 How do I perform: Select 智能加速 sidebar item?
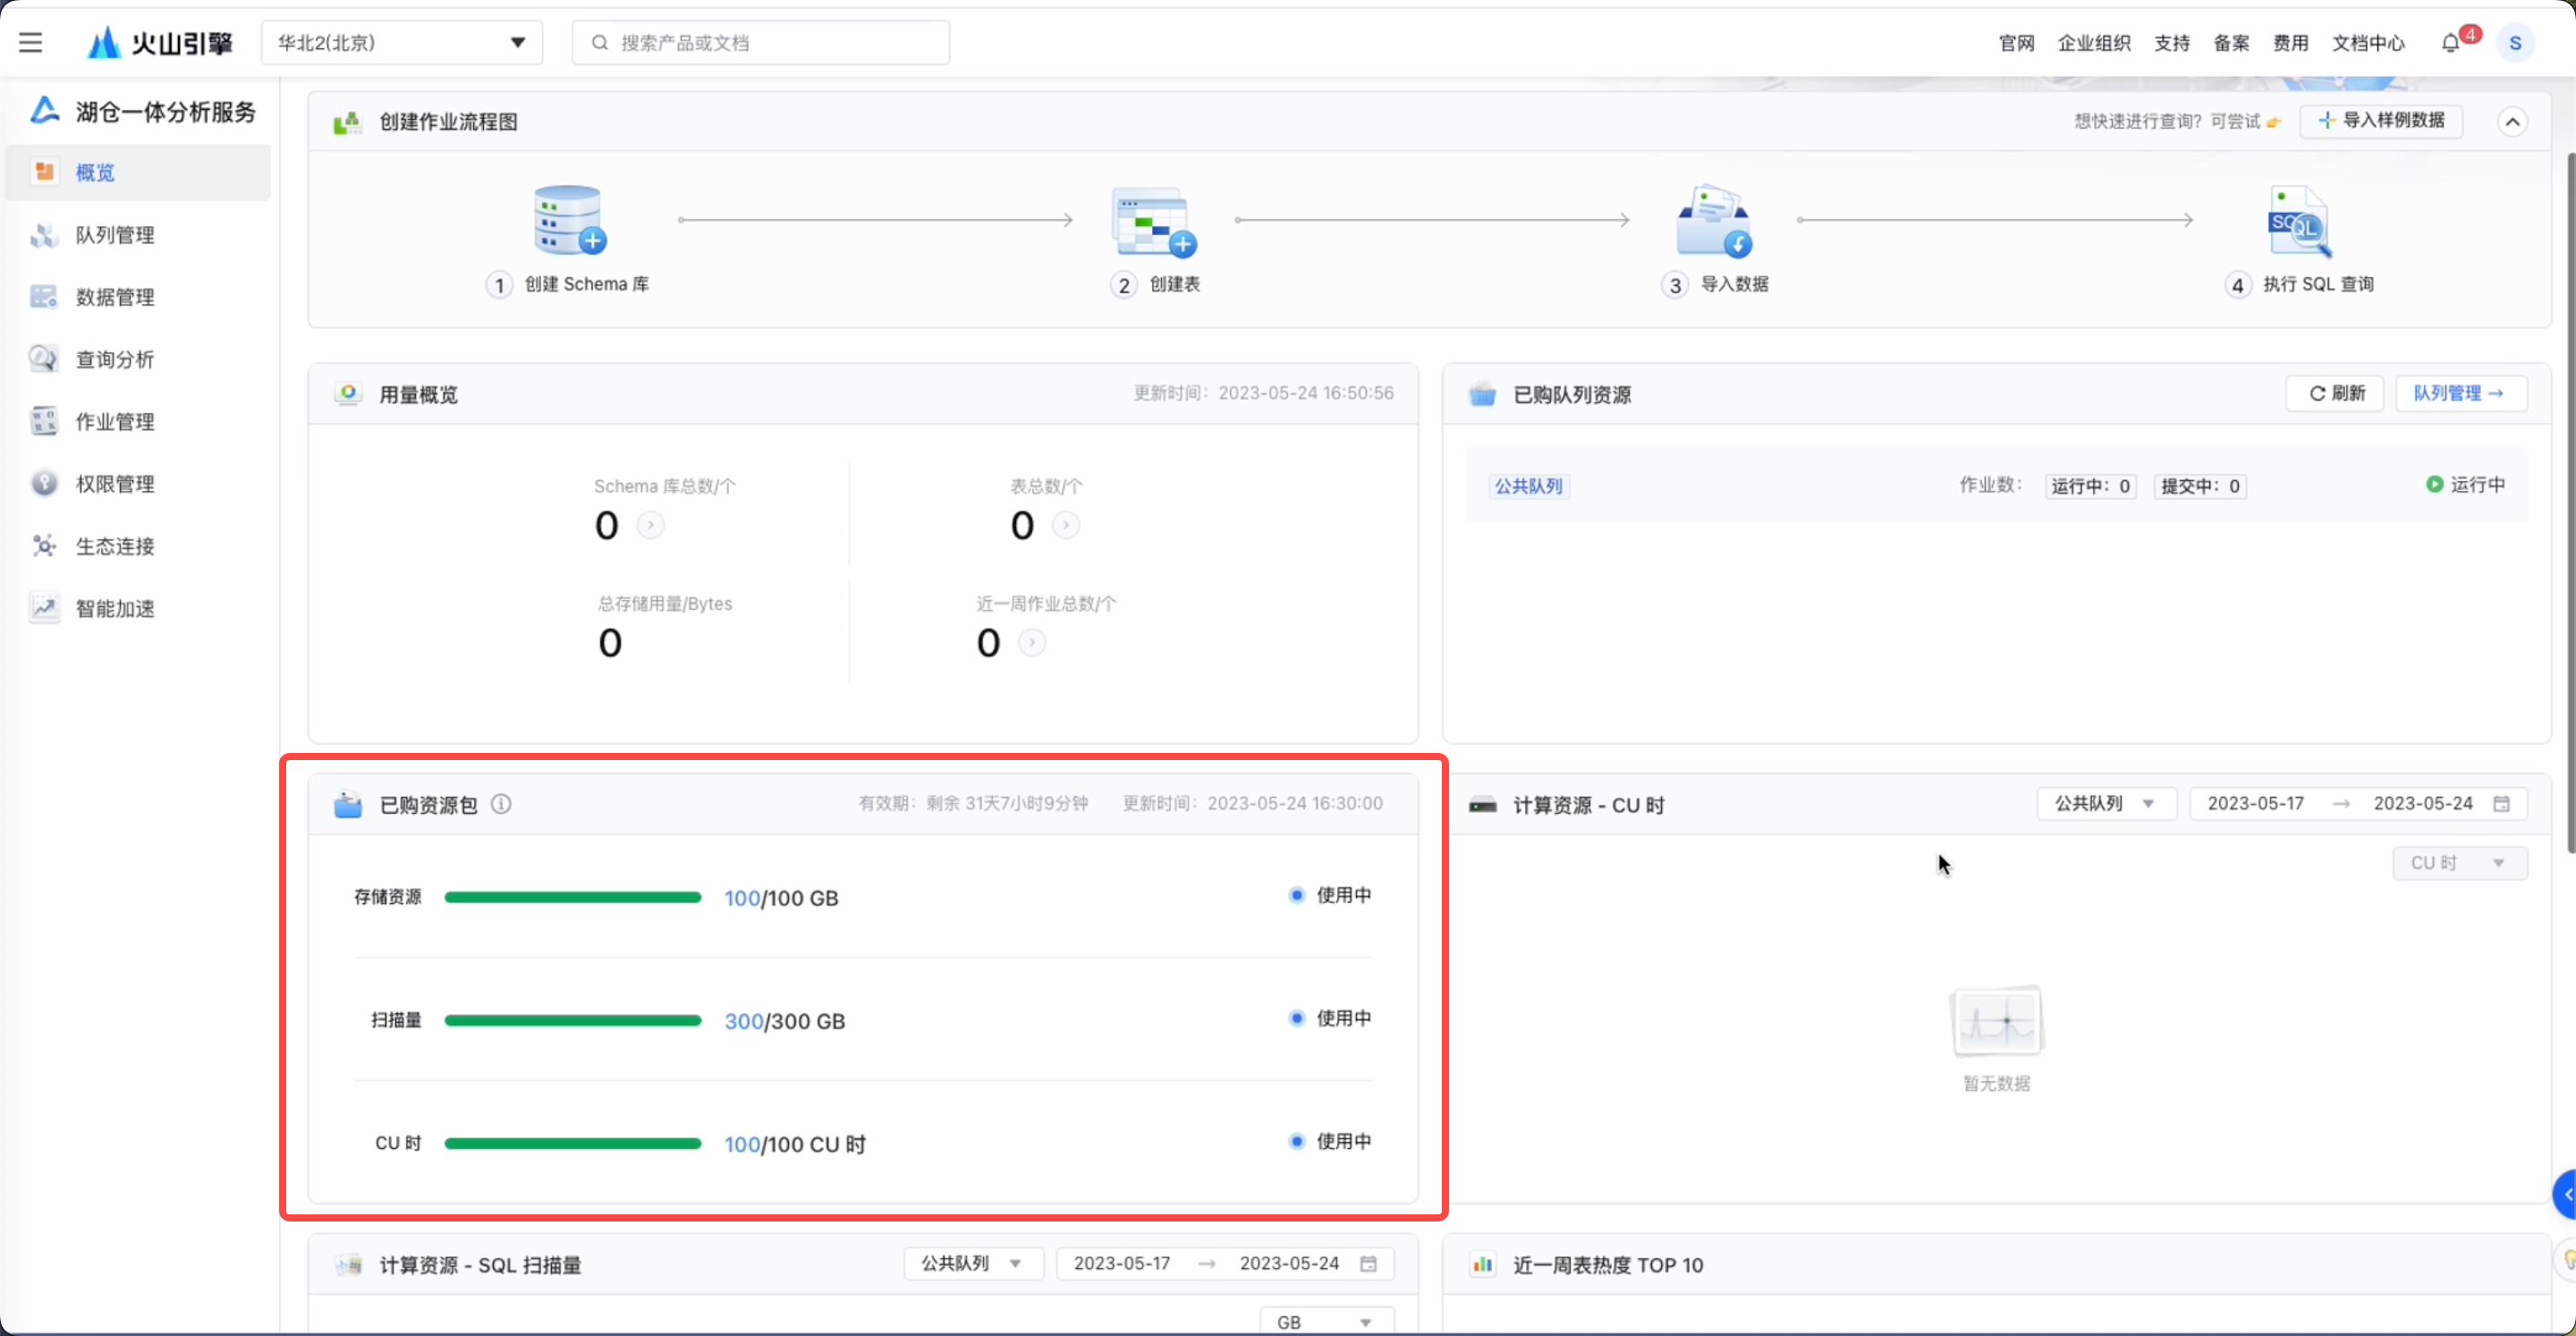point(115,608)
